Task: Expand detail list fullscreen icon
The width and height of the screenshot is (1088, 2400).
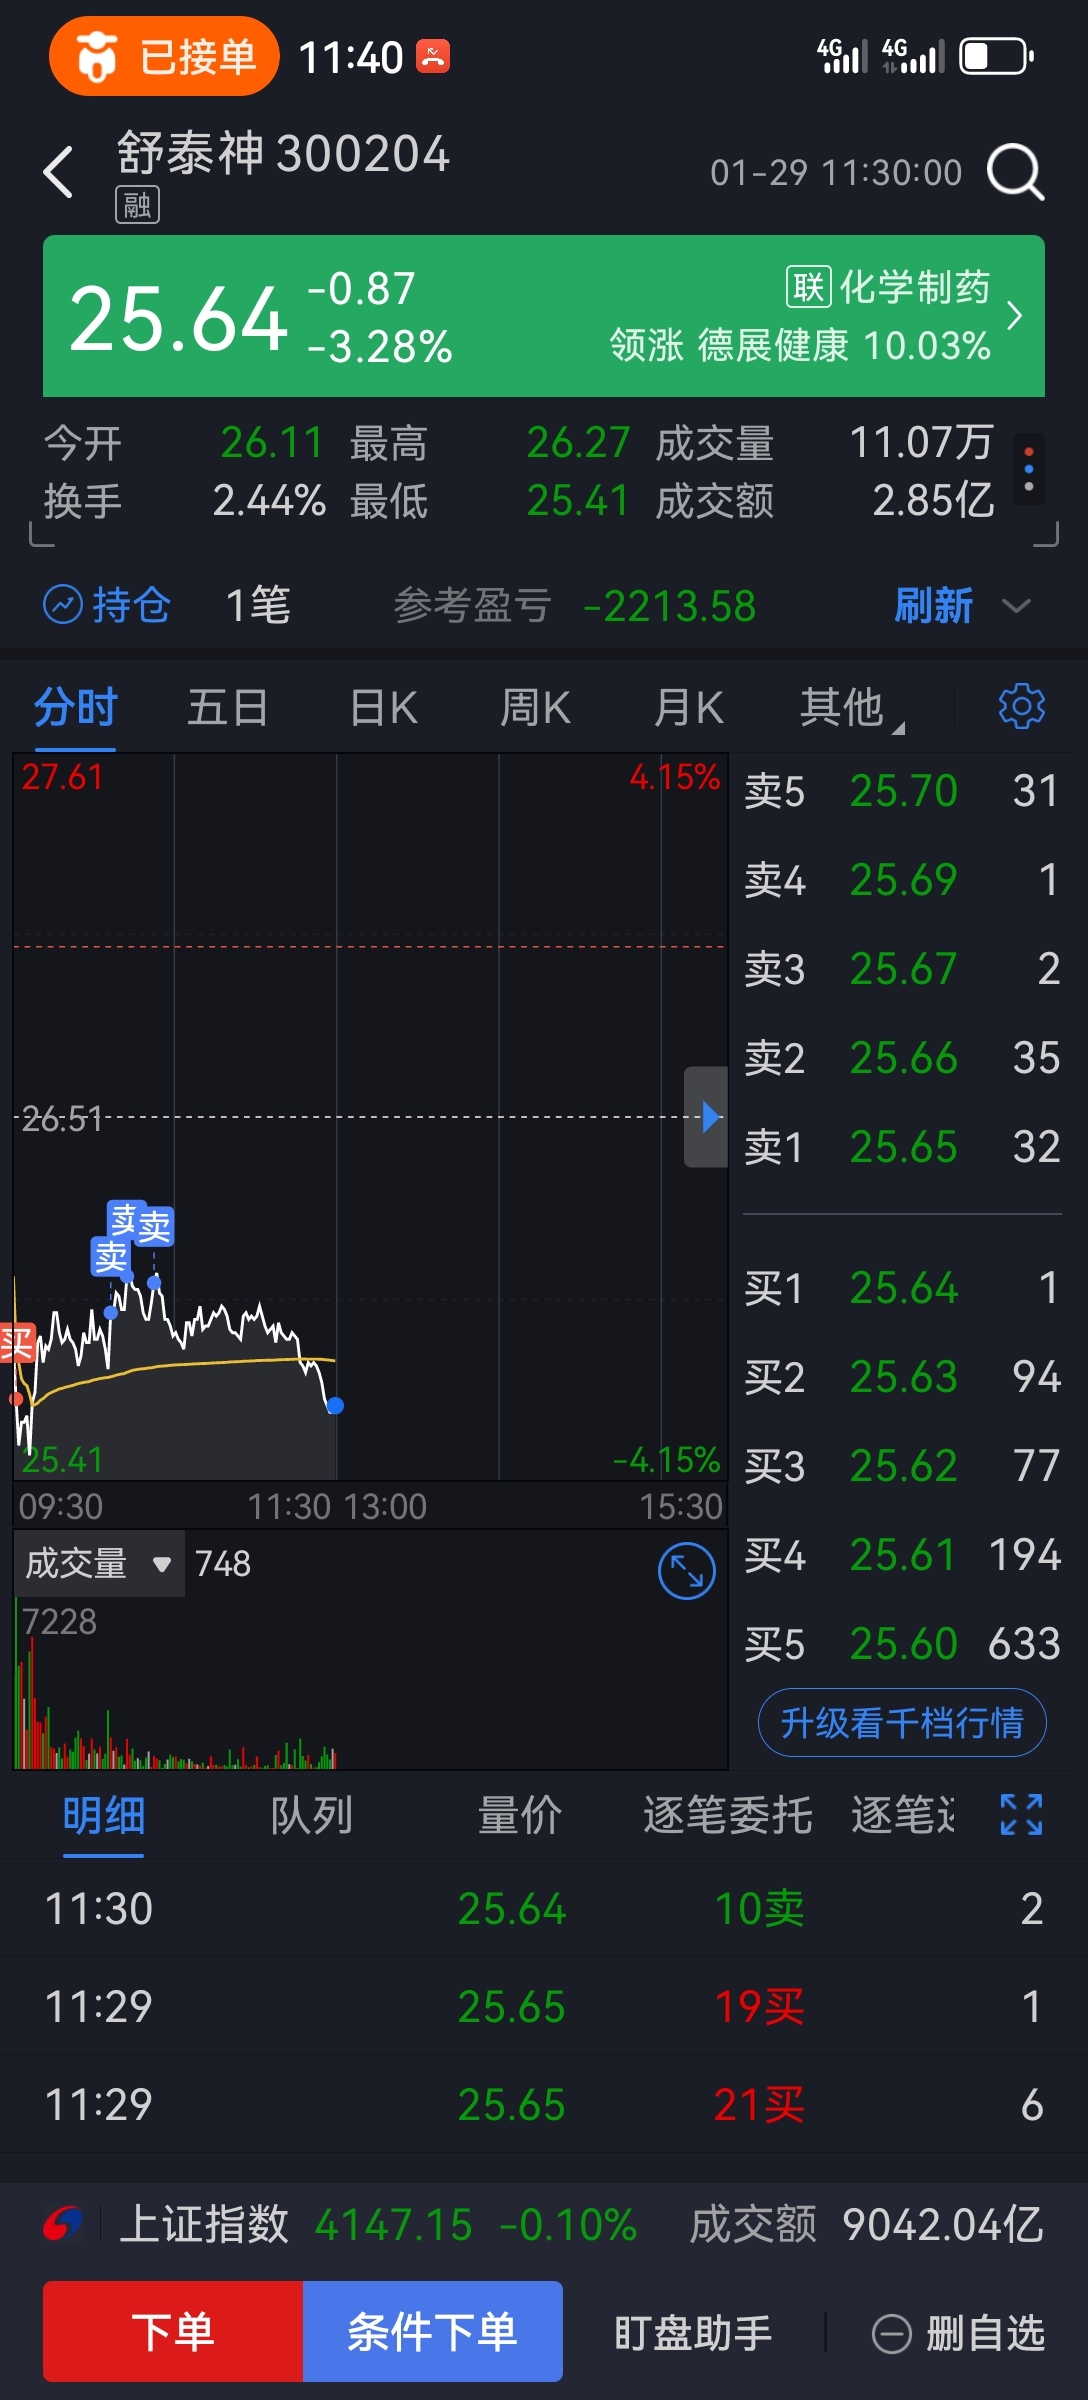Action: pyautogui.click(x=1022, y=1814)
